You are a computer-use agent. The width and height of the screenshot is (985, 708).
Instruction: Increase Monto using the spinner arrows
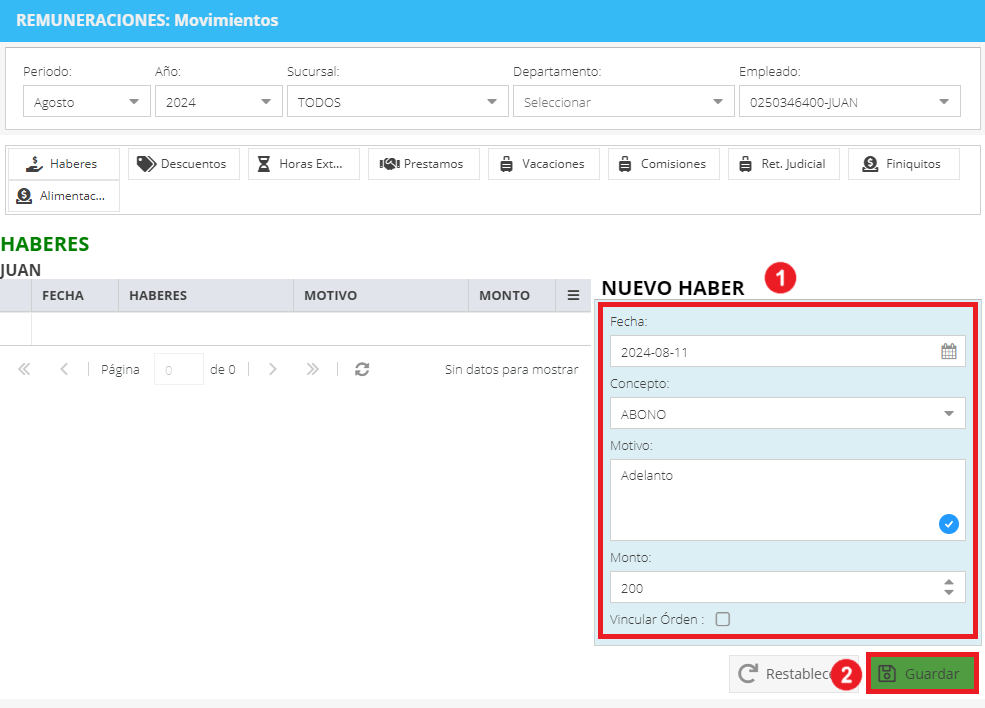click(949, 582)
